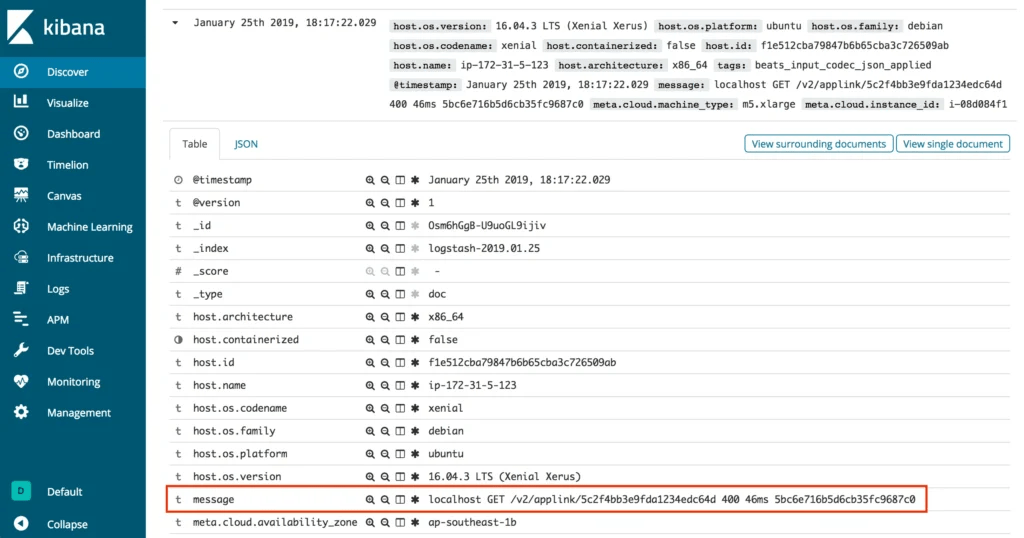This screenshot has height=538, width=1024.
Task: Toggle host.os.family column in table
Action: [x=400, y=431]
